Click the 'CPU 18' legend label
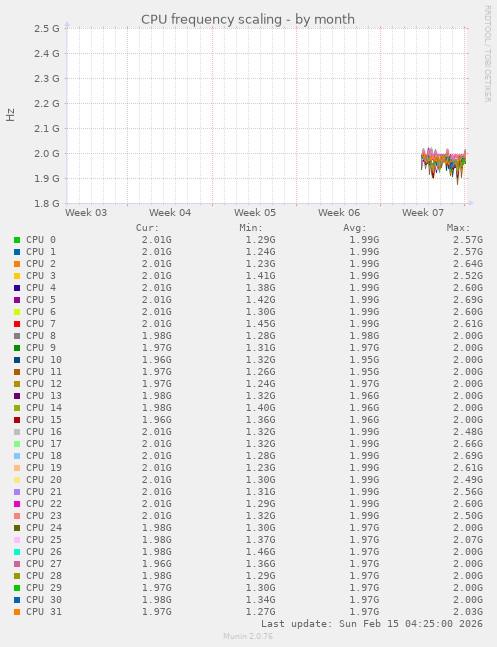Screen dimensions: 497x647 point(44,456)
